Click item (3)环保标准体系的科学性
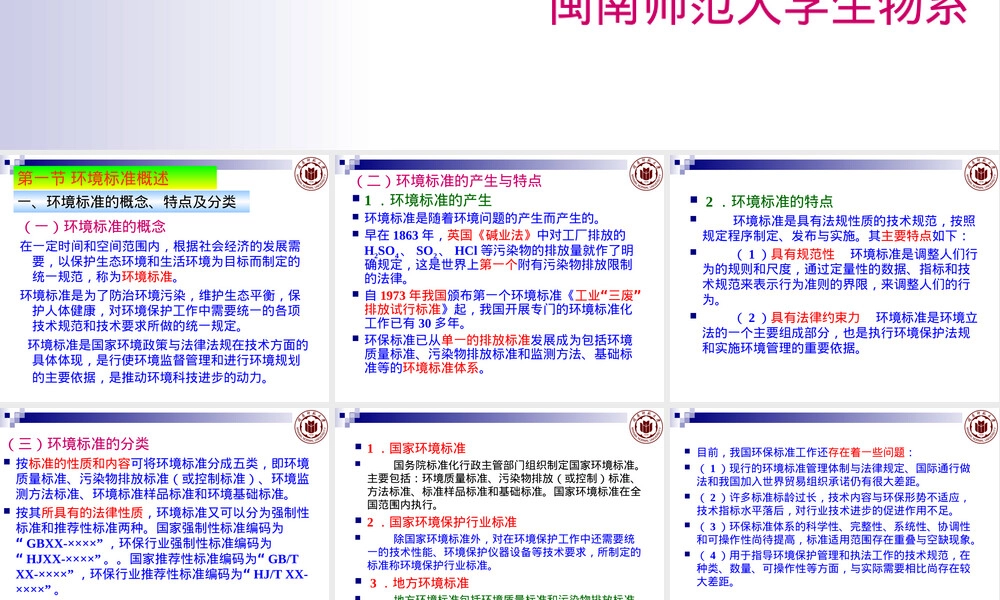The width and height of the screenshot is (1000, 600). coord(836,533)
